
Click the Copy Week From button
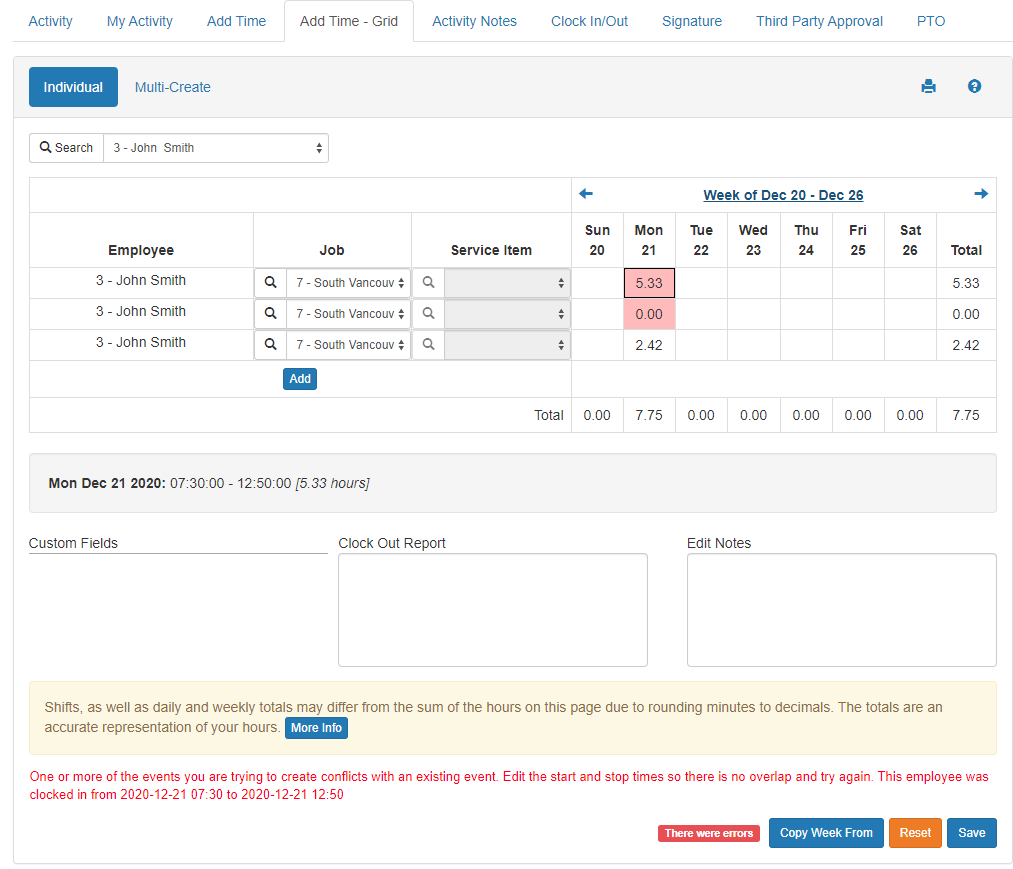click(x=826, y=832)
